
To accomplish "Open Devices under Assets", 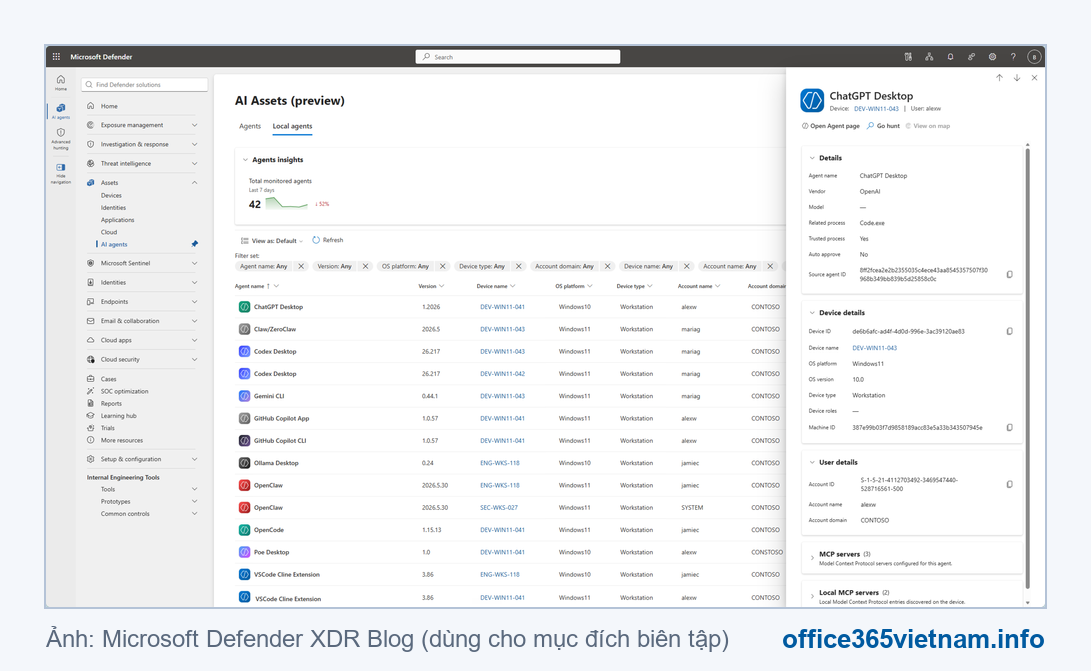I will (111, 196).
